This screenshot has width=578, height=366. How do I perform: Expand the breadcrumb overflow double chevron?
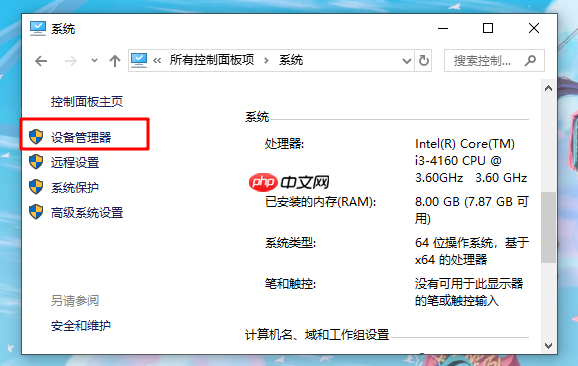tap(157, 60)
